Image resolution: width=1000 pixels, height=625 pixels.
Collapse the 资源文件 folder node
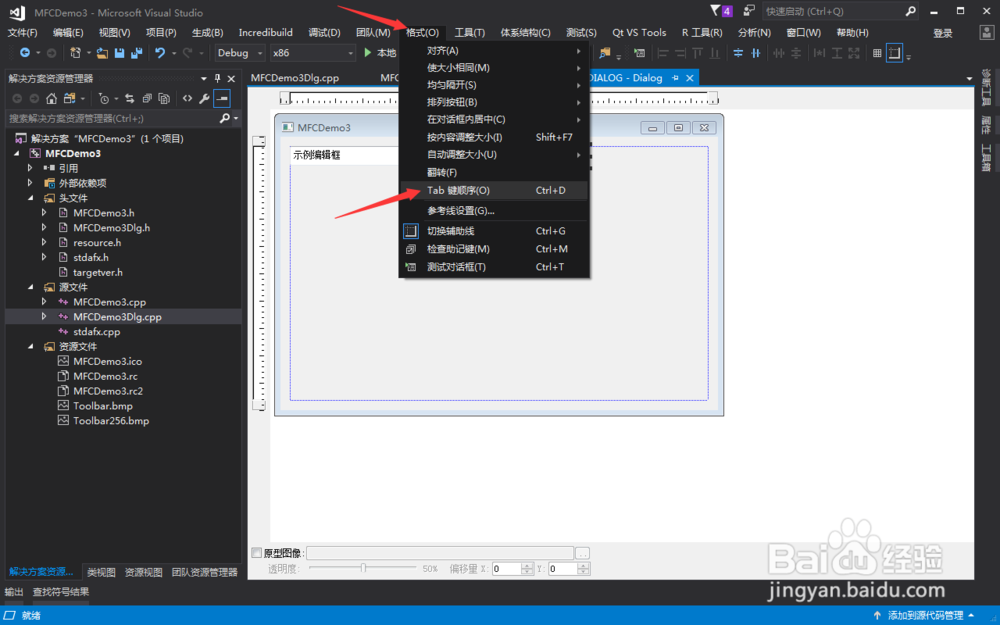tap(30, 346)
